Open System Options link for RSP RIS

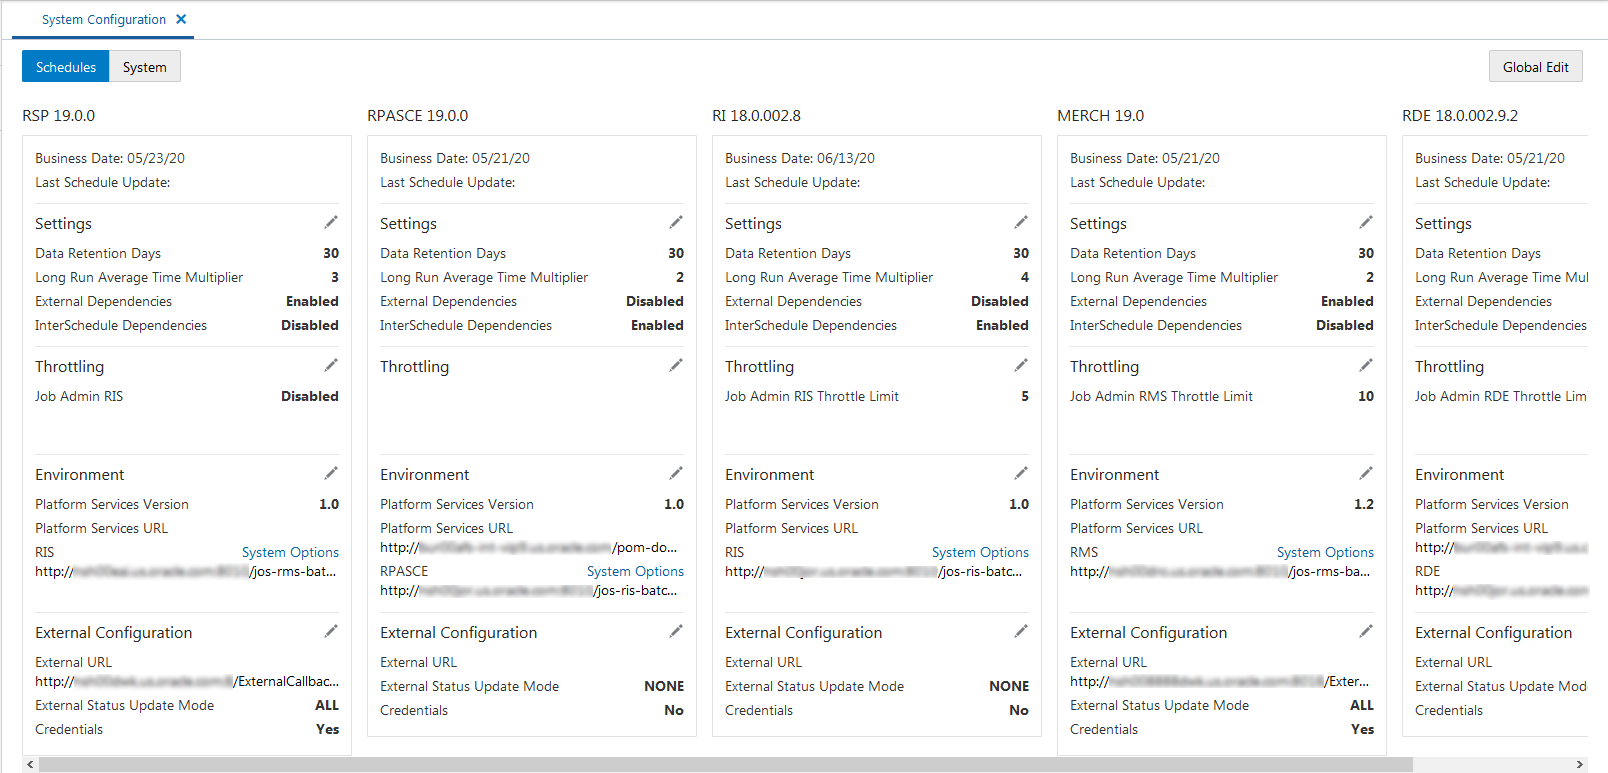290,552
